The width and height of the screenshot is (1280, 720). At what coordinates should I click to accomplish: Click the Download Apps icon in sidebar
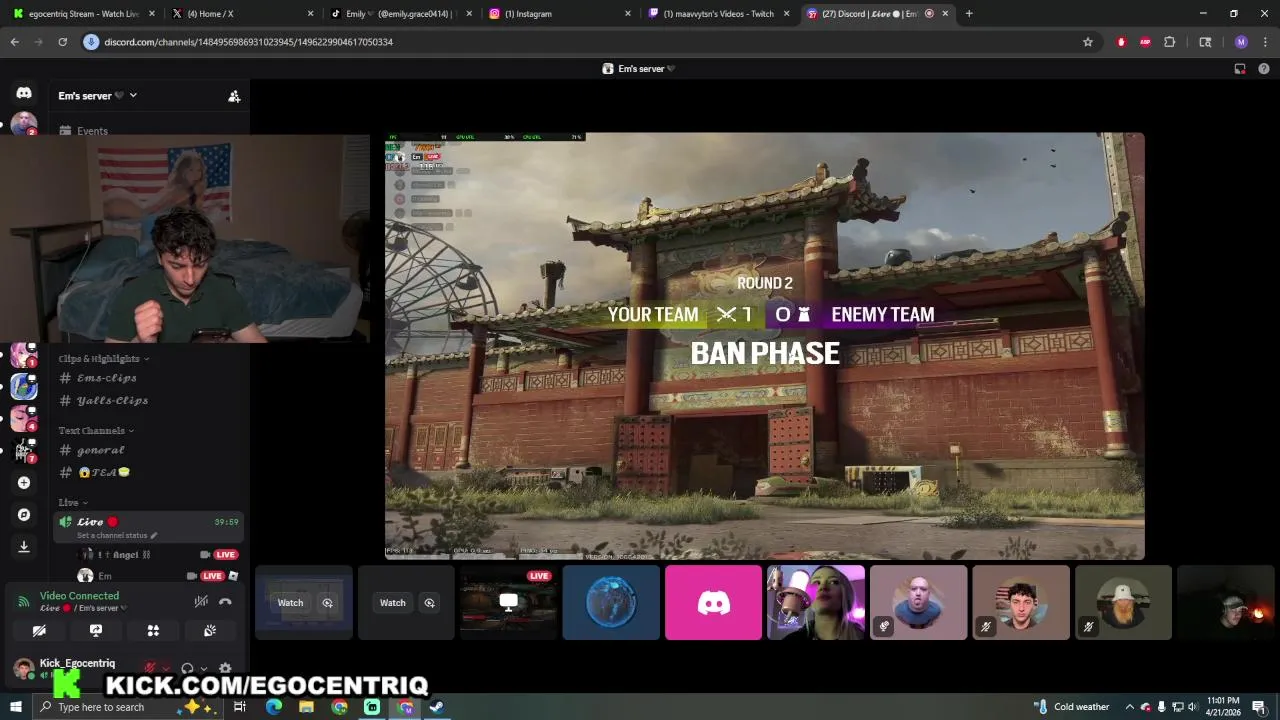(x=24, y=547)
